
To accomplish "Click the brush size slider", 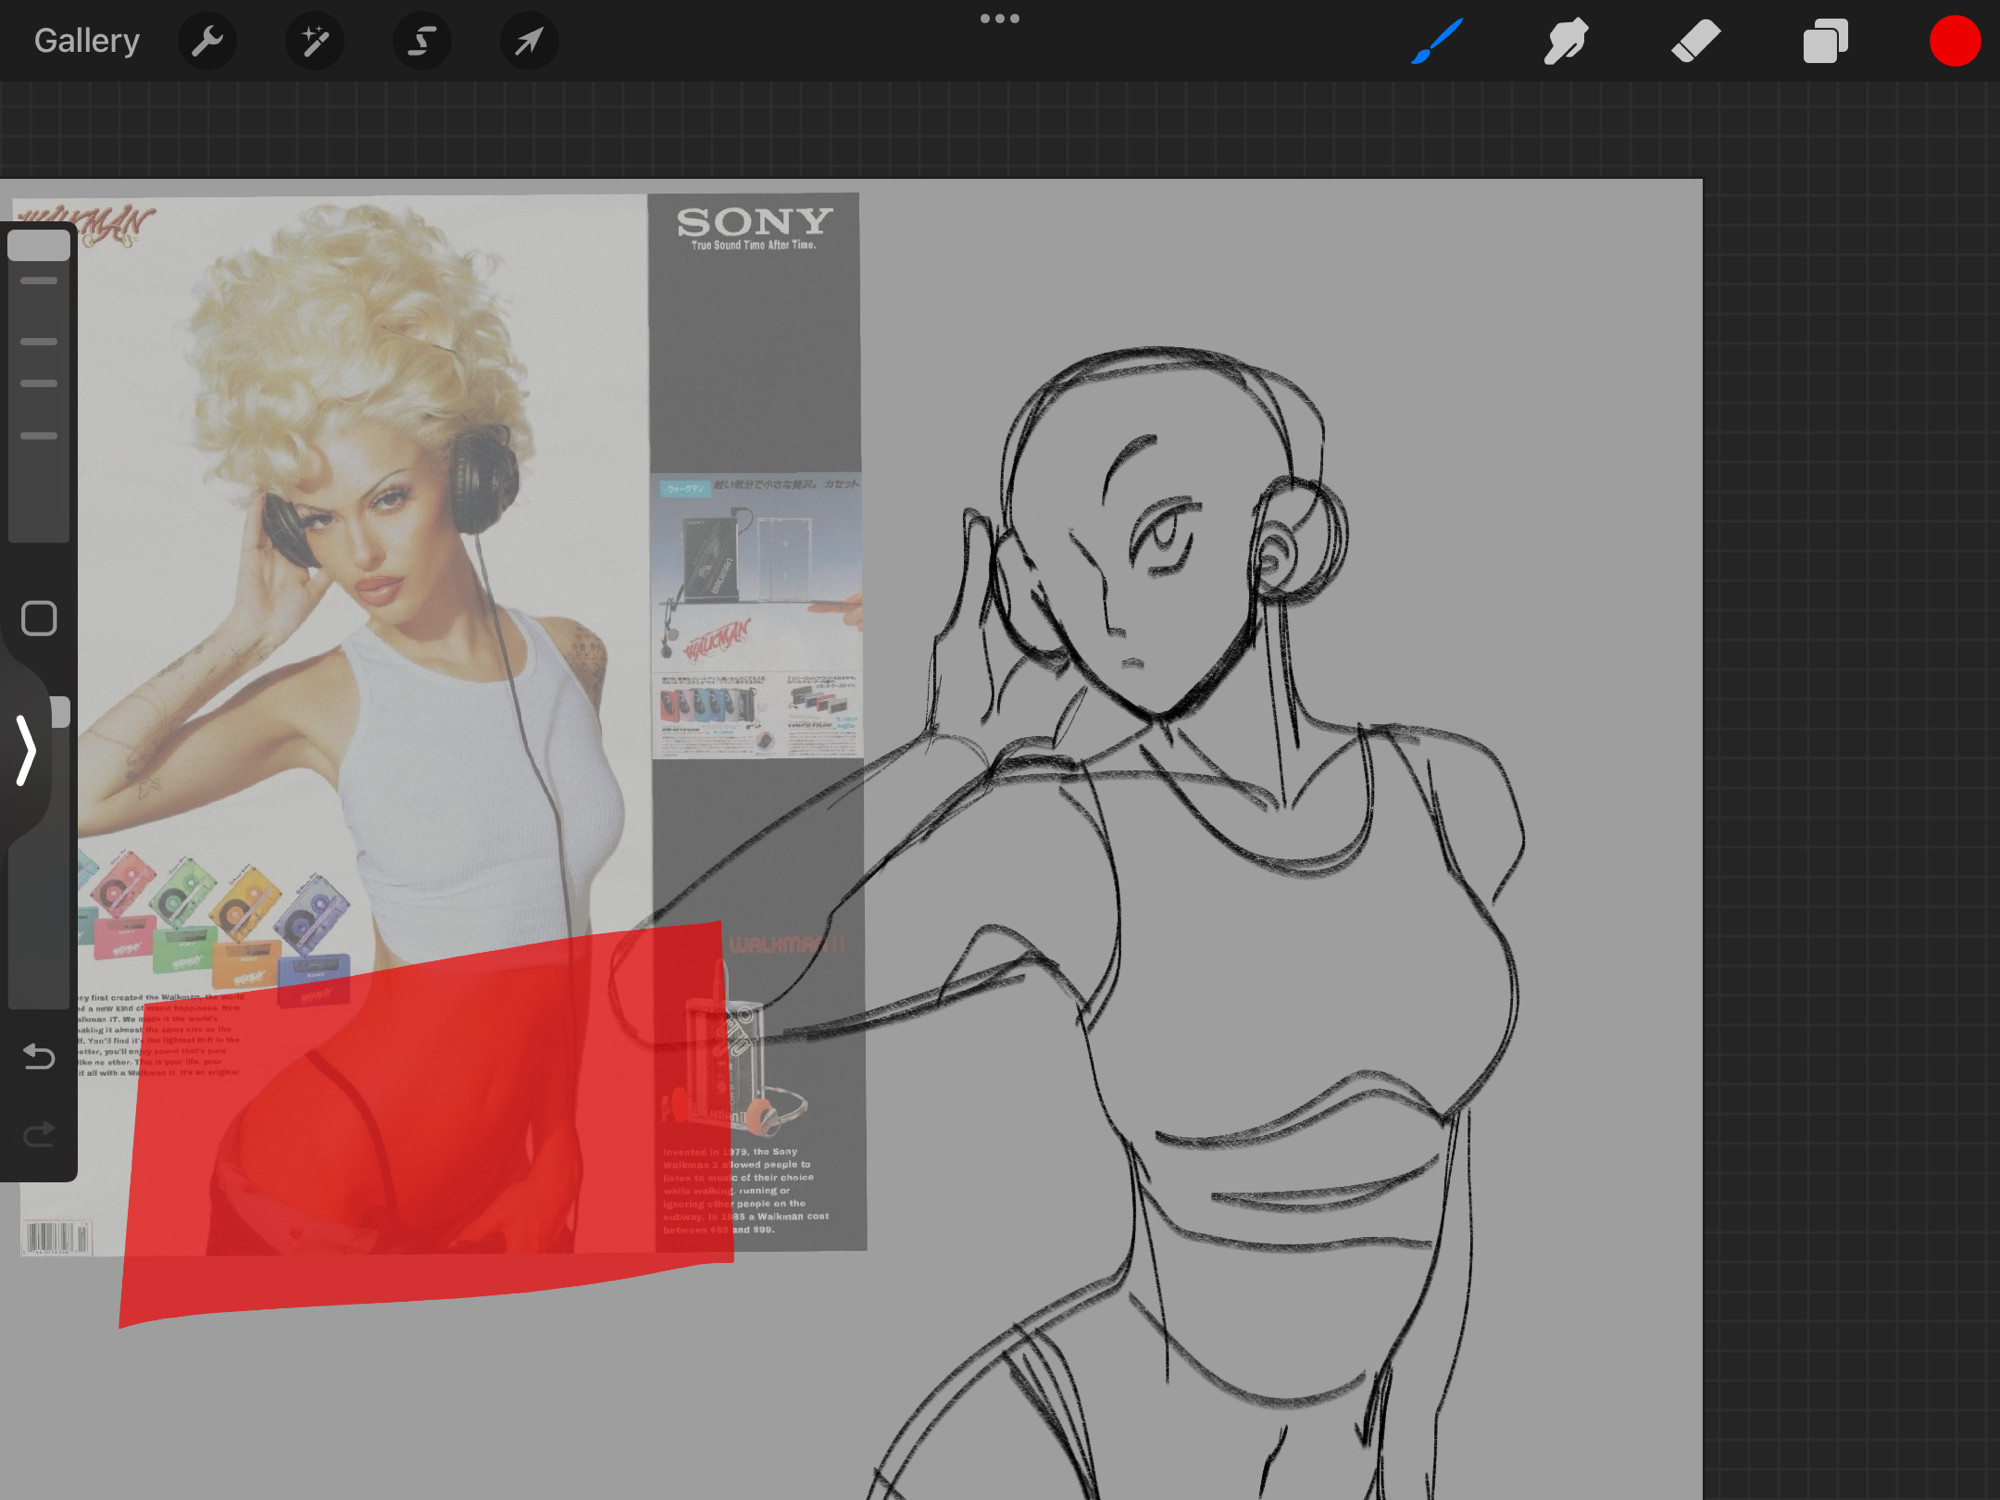I will pyautogui.click(x=39, y=385).
